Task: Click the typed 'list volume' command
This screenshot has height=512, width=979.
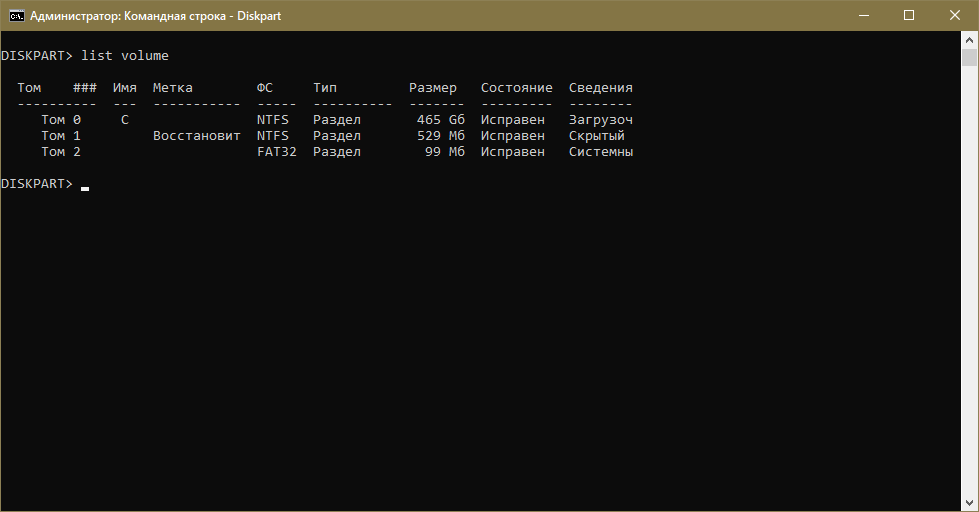Action: point(125,55)
